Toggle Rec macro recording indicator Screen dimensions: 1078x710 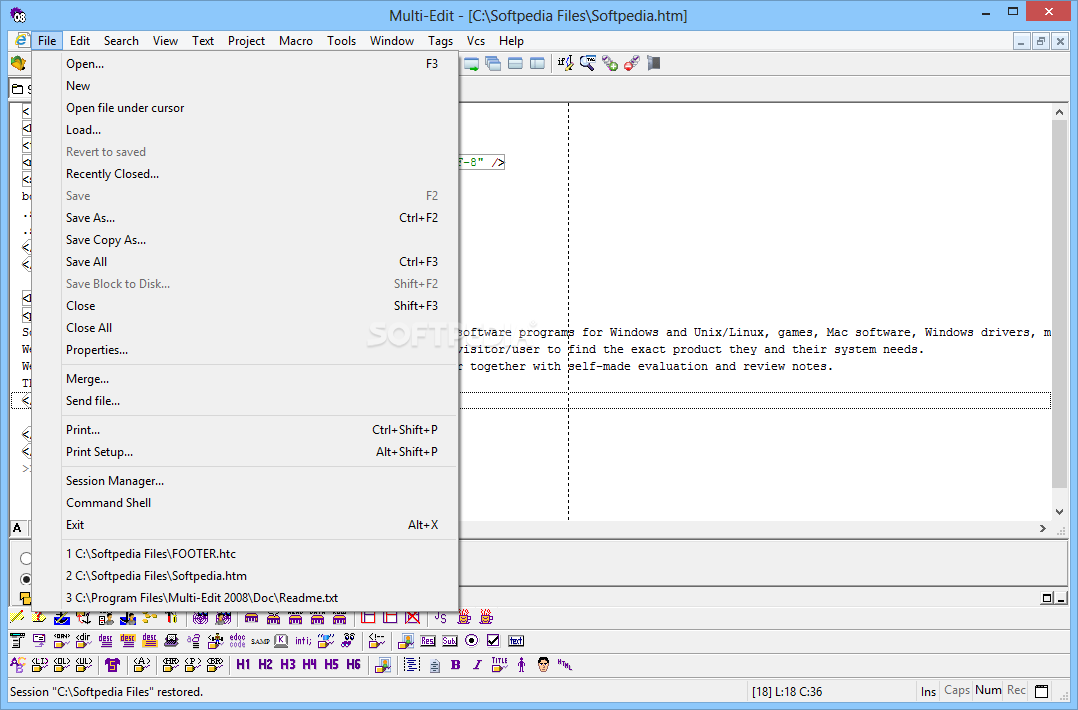(x=1016, y=690)
